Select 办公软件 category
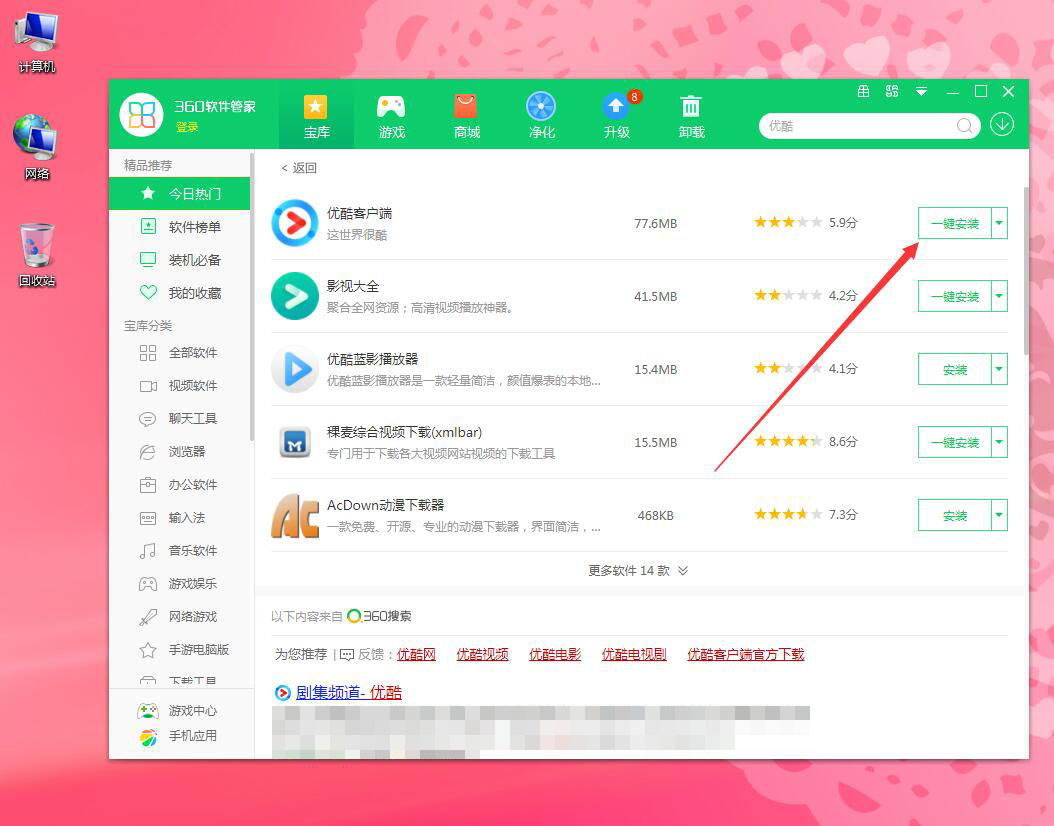 tap(179, 485)
